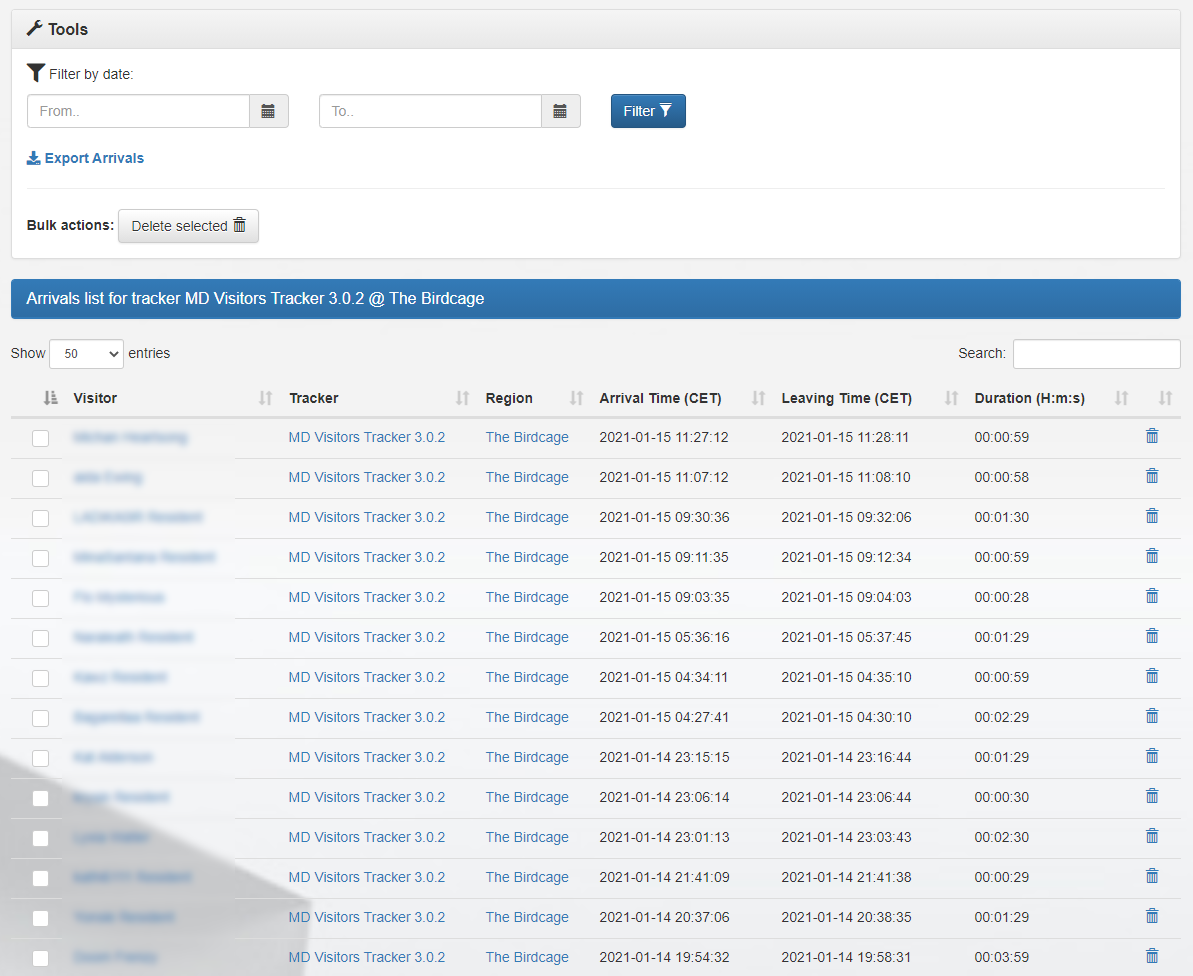Open the From date calendar picker

[x=268, y=111]
